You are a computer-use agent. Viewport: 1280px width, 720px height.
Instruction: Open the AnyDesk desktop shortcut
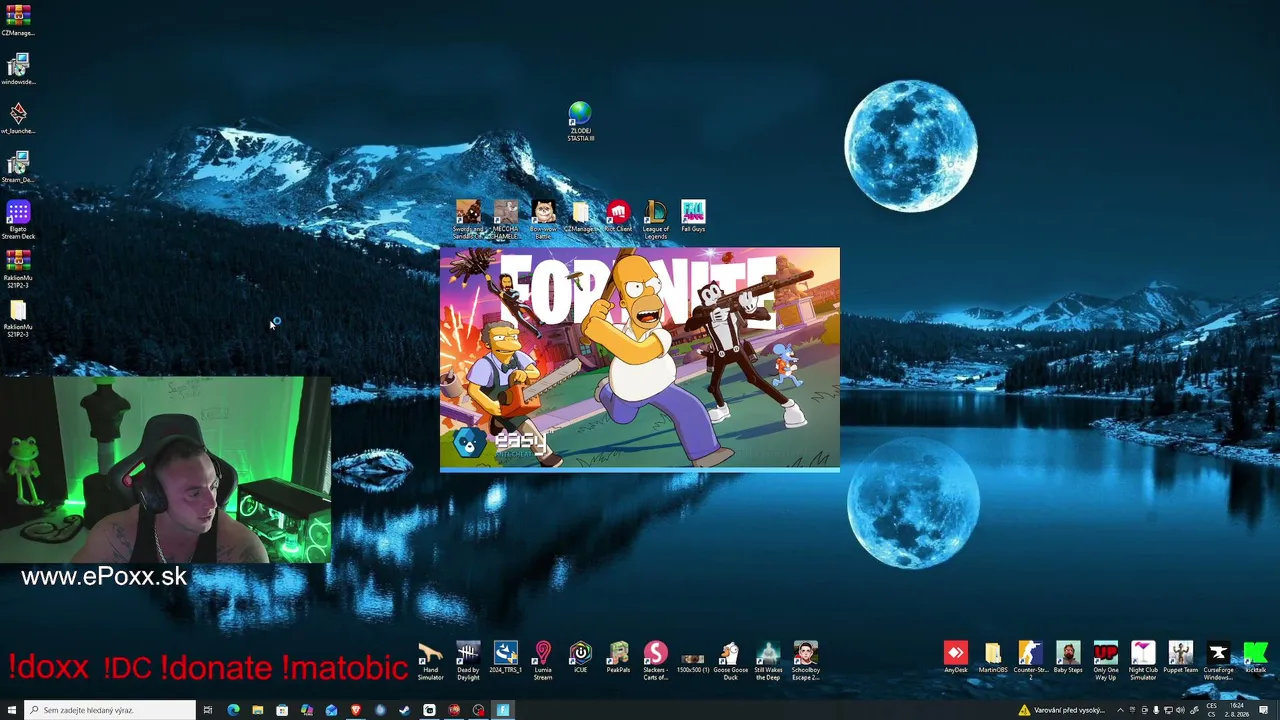956,658
